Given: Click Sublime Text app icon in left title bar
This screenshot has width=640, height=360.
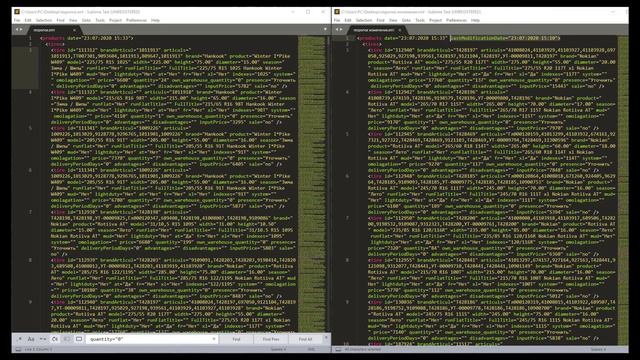Looking at the screenshot, I should pyautogui.click(x=17, y=12).
